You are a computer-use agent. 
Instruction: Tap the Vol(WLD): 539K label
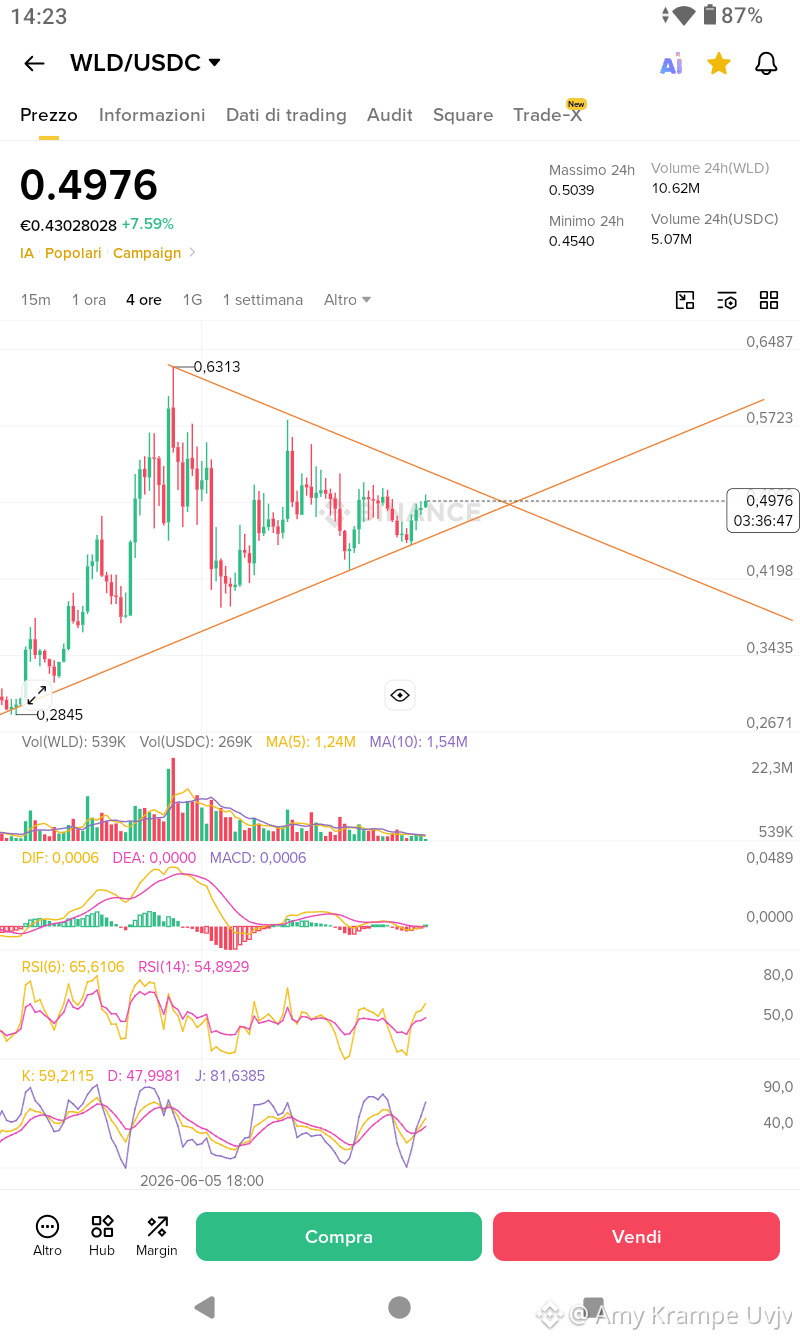[x=73, y=742]
